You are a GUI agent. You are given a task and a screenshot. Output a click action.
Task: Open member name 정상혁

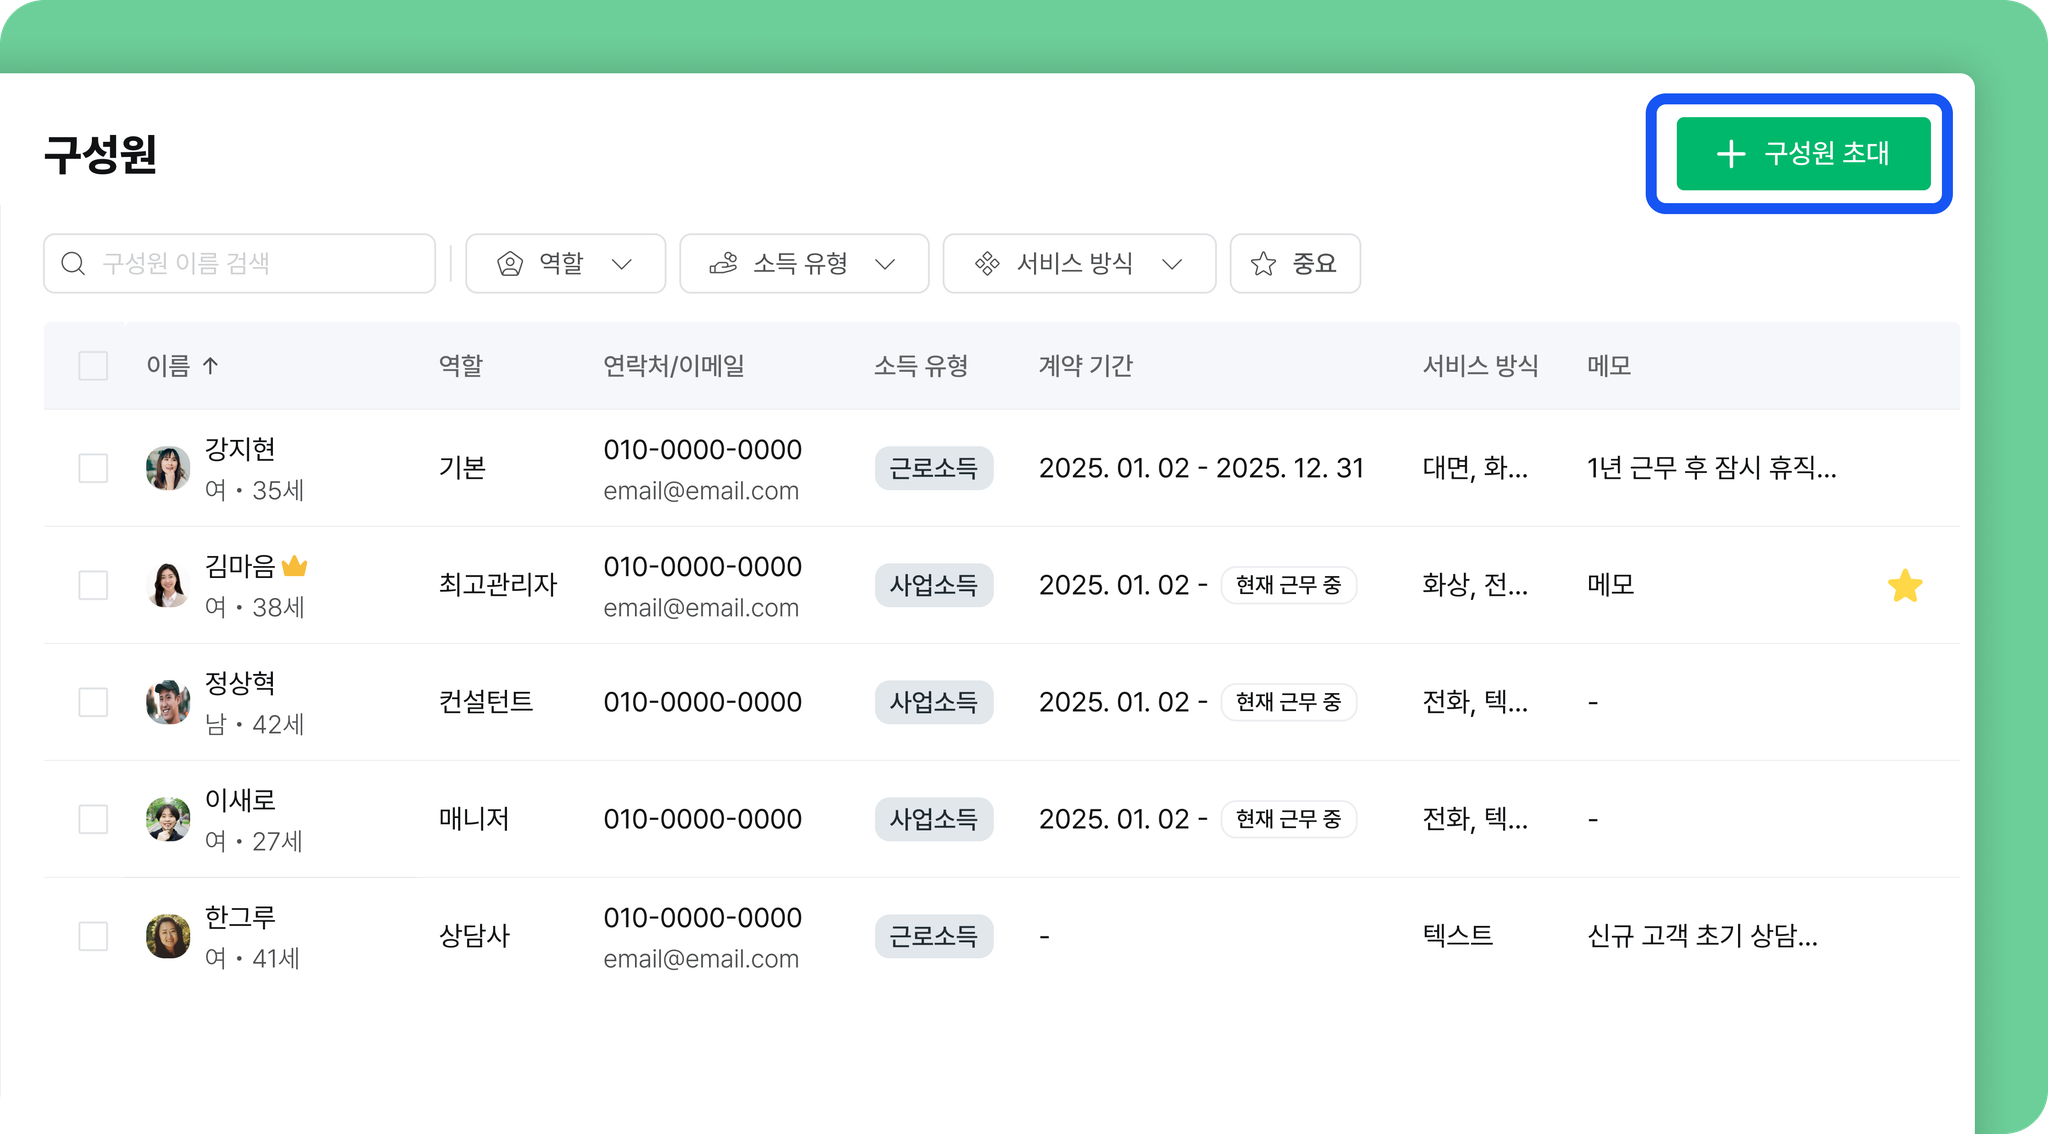240,683
